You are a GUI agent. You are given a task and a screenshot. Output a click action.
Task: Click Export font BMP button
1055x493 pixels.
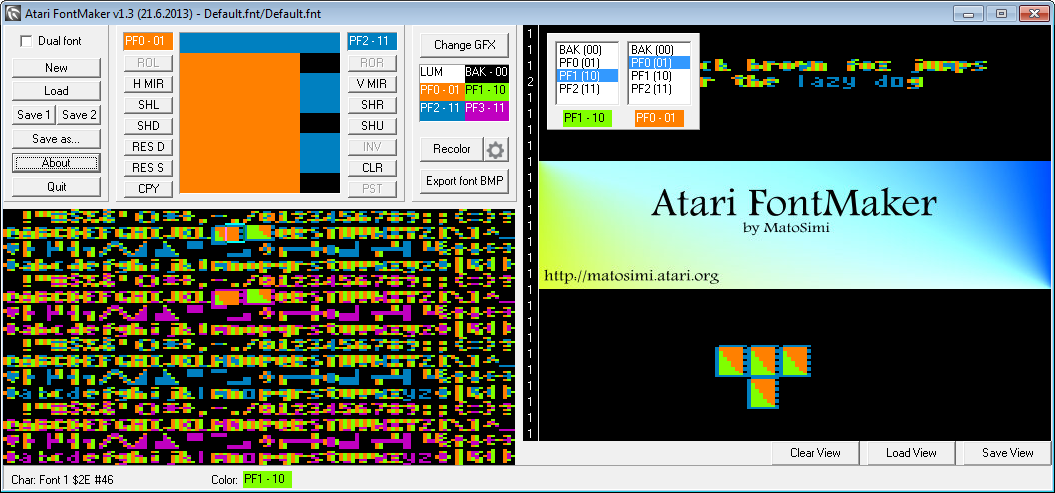[464, 181]
